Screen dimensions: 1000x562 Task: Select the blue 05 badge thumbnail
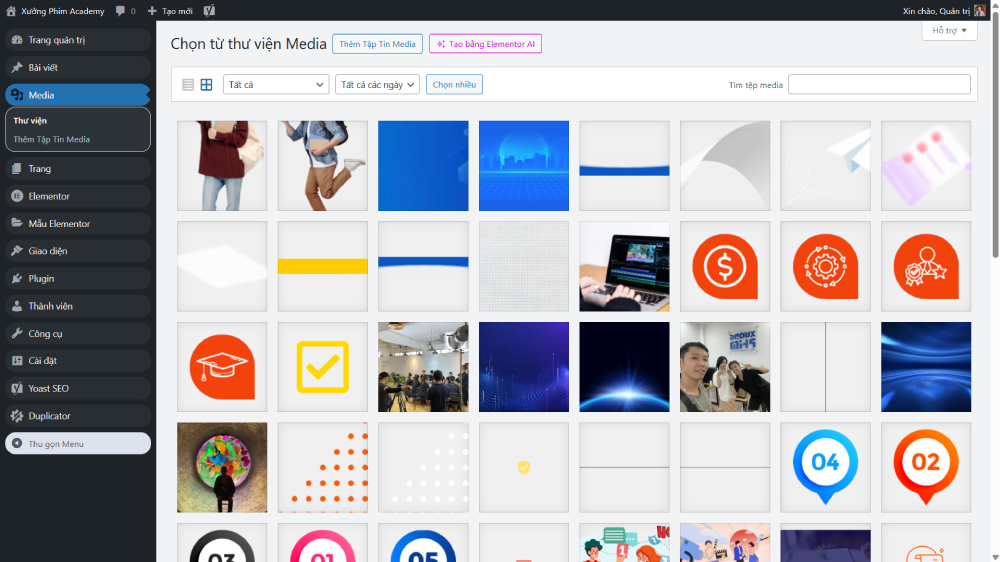coord(423,543)
